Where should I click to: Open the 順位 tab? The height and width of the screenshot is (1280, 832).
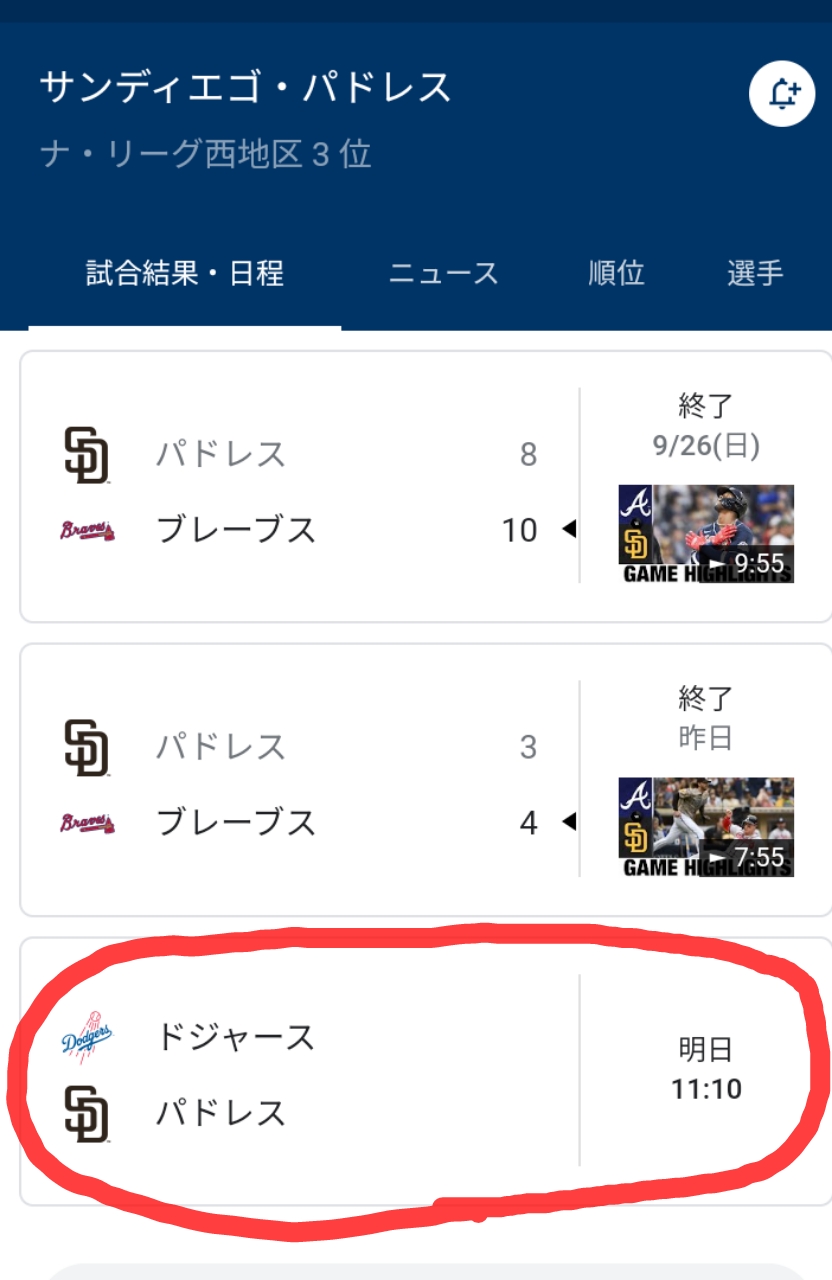point(616,273)
